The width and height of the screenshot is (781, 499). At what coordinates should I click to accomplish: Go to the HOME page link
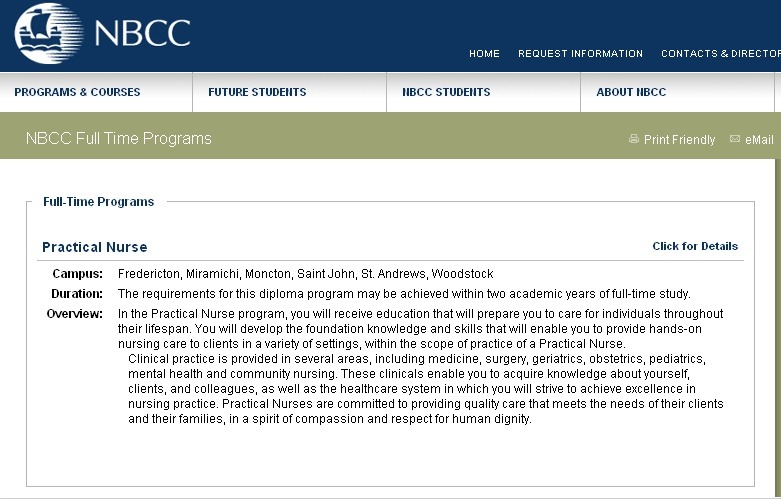pos(484,54)
